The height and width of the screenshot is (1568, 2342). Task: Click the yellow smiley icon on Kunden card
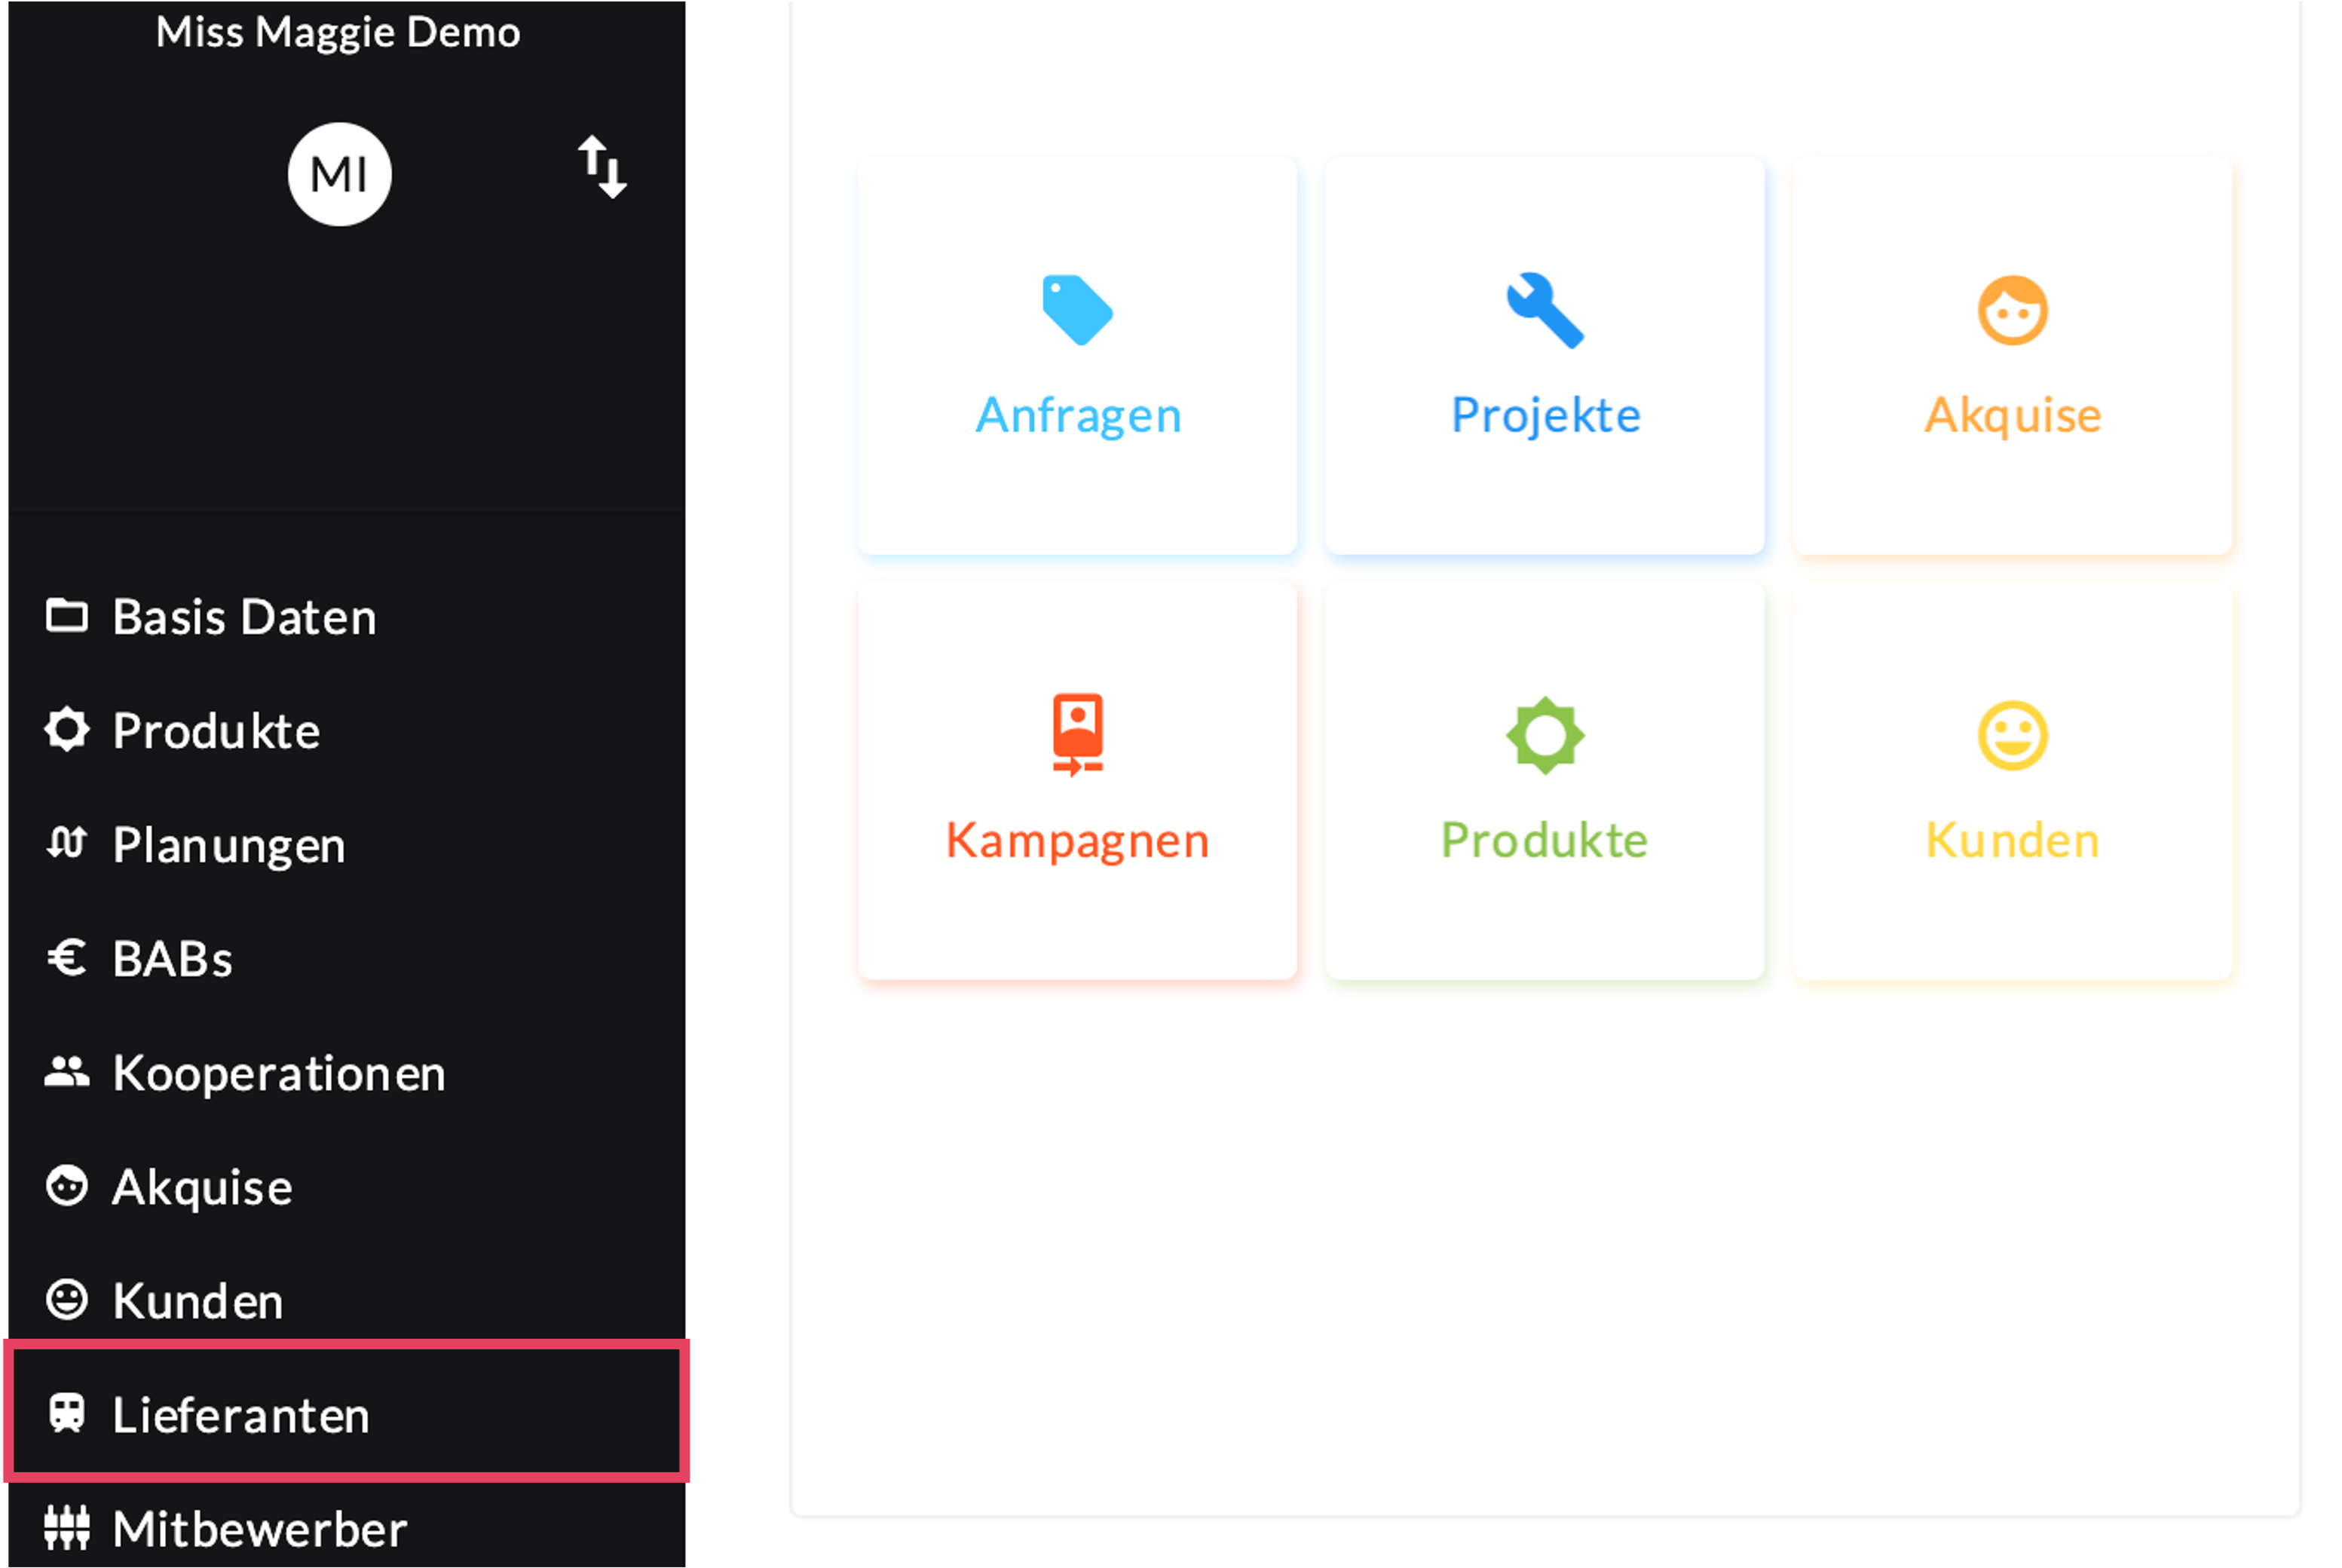point(2012,735)
